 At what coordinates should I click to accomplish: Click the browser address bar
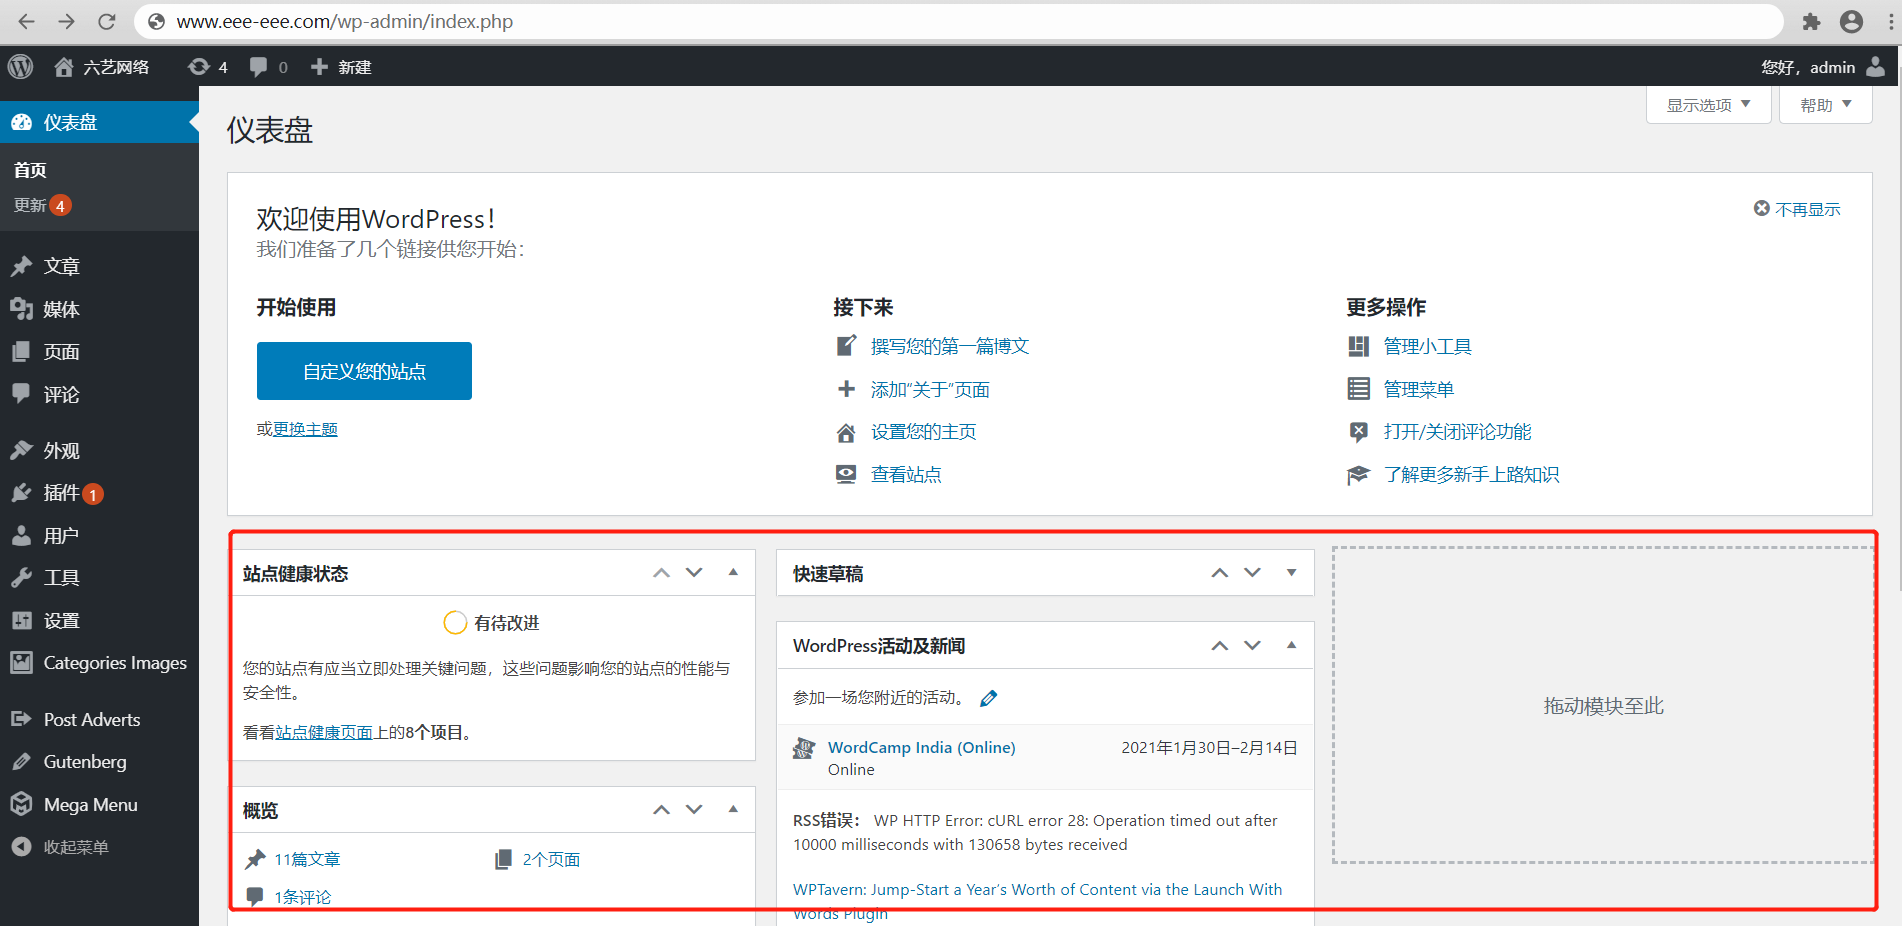tap(600, 21)
